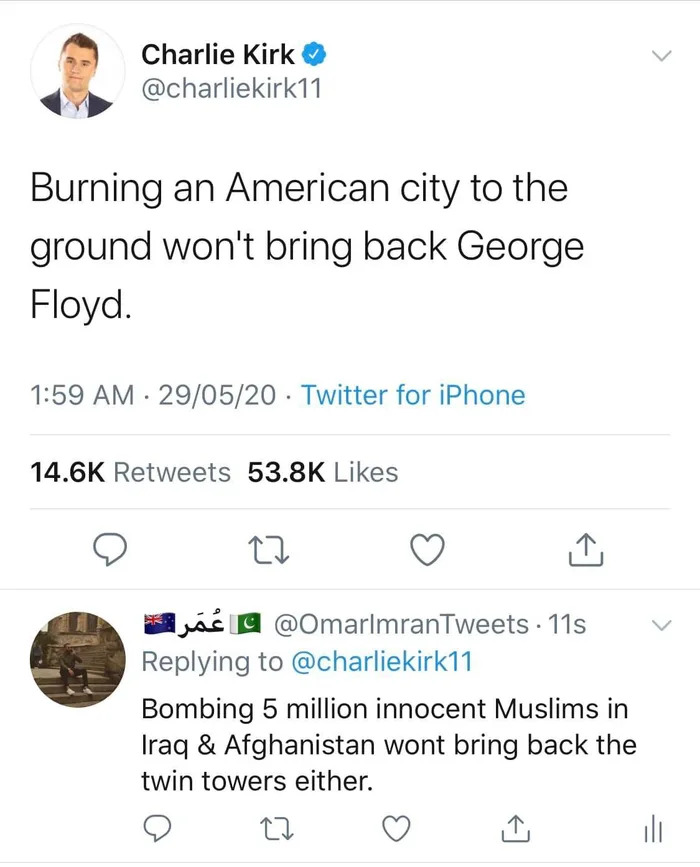Like the reply tweet by tapping its heart
Viewport: 700px width, 867px height.
tap(396, 829)
